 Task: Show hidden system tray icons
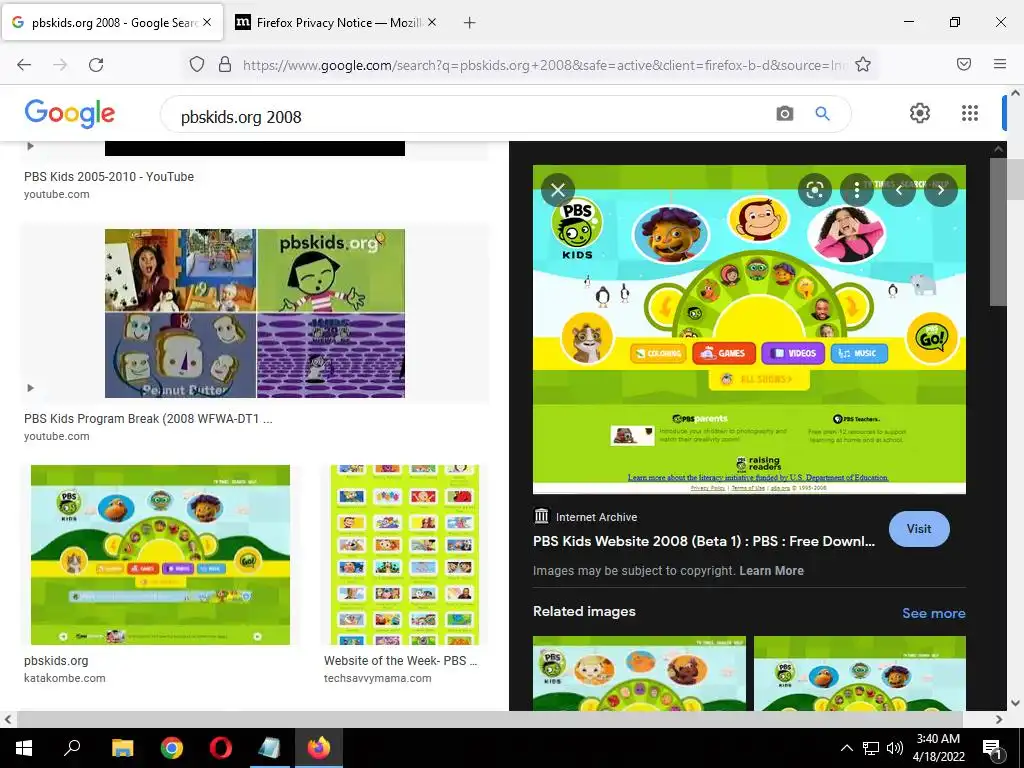point(846,748)
